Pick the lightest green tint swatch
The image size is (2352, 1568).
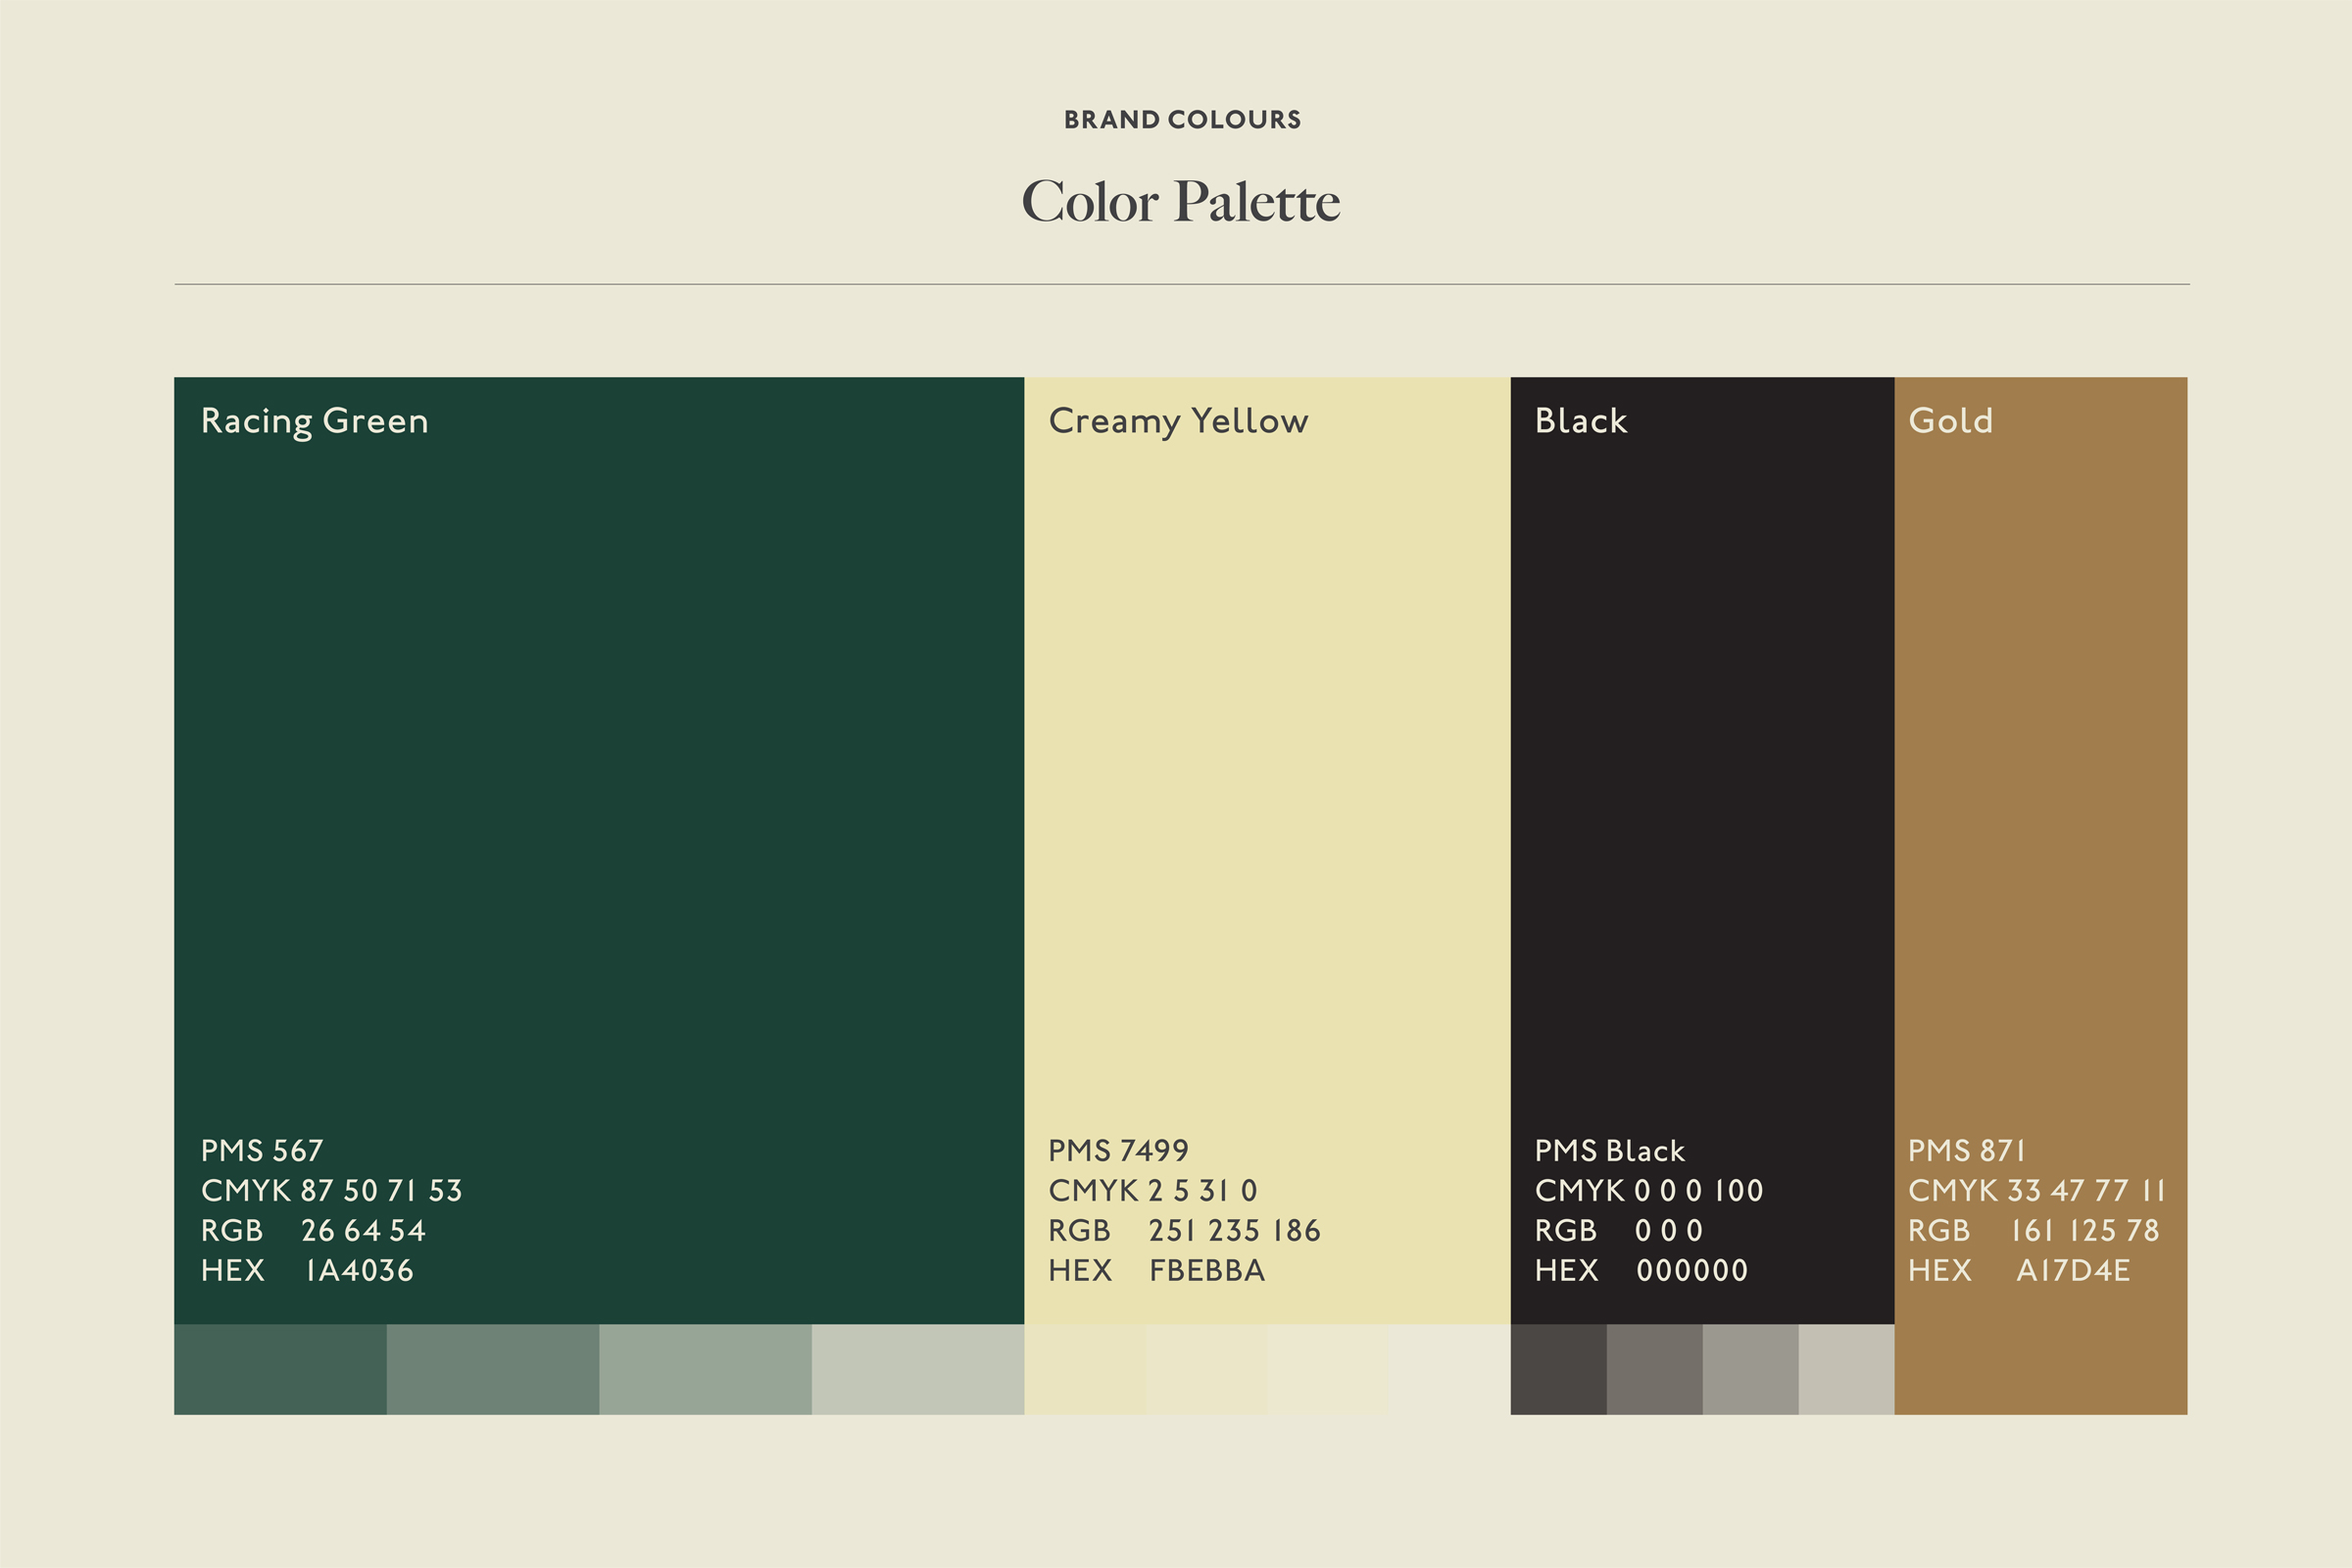[918, 1369]
